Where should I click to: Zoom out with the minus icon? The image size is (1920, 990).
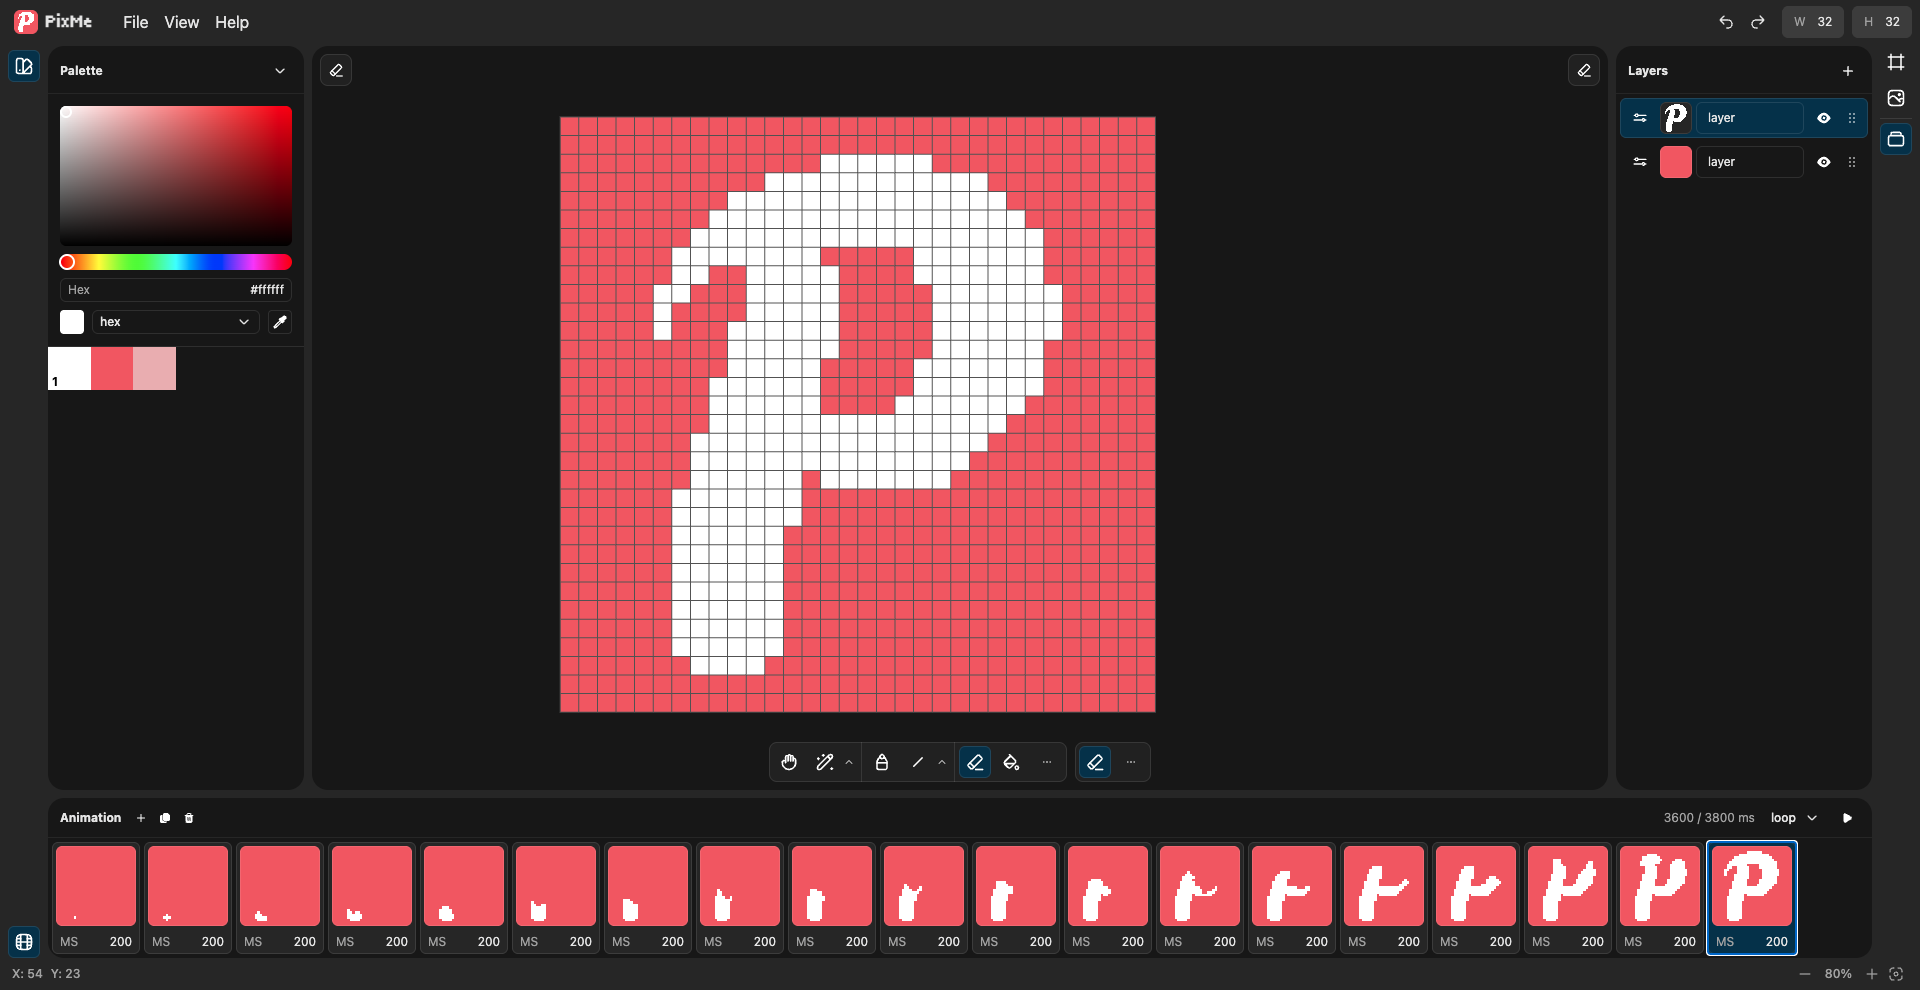[x=1805, y=974]
